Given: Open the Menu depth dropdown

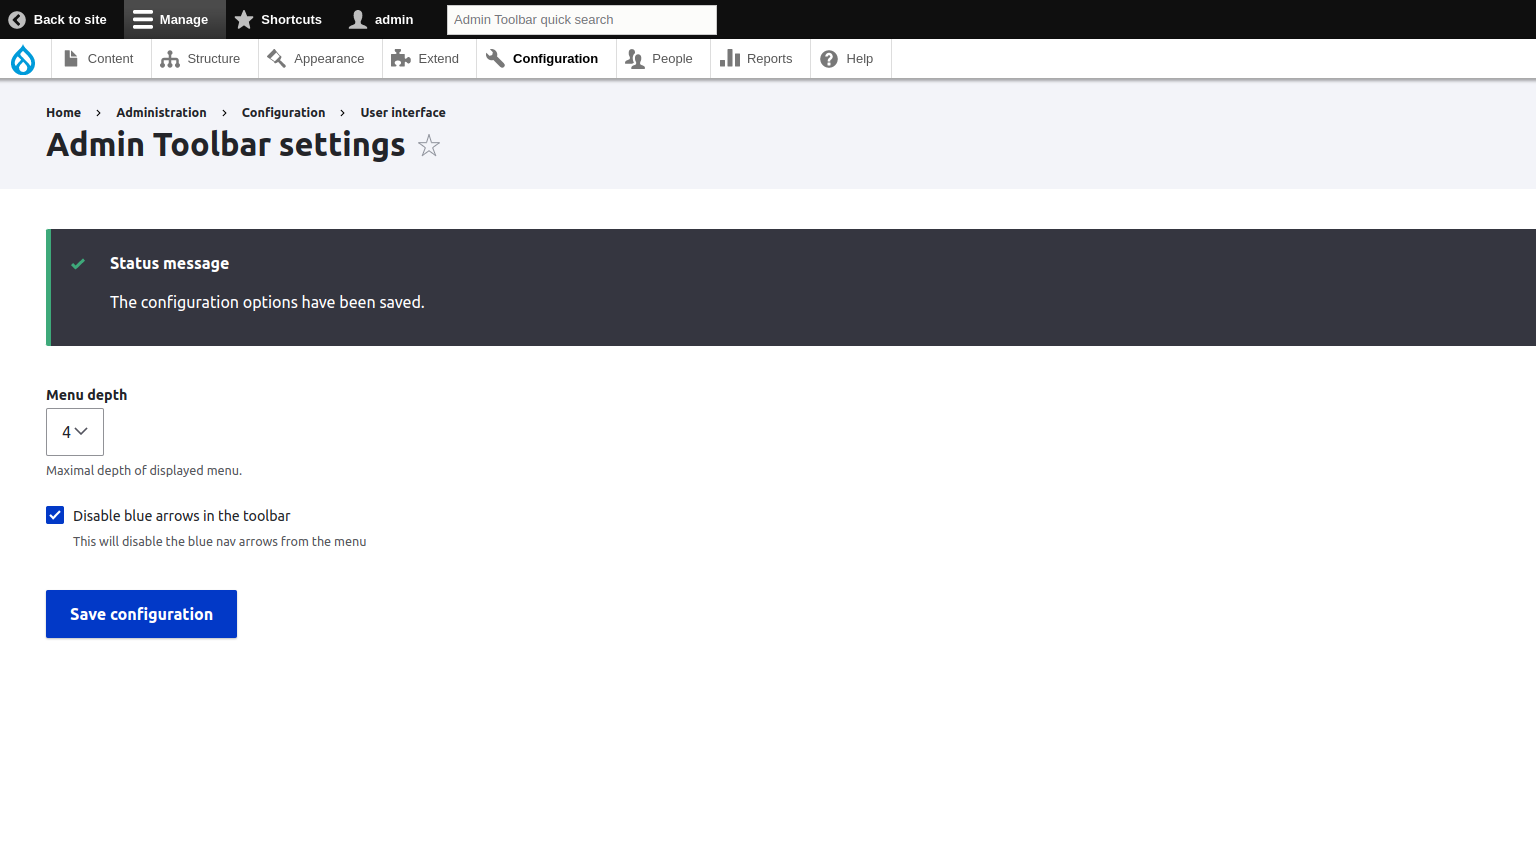Looking at the screenshot, I should (74, 431).
